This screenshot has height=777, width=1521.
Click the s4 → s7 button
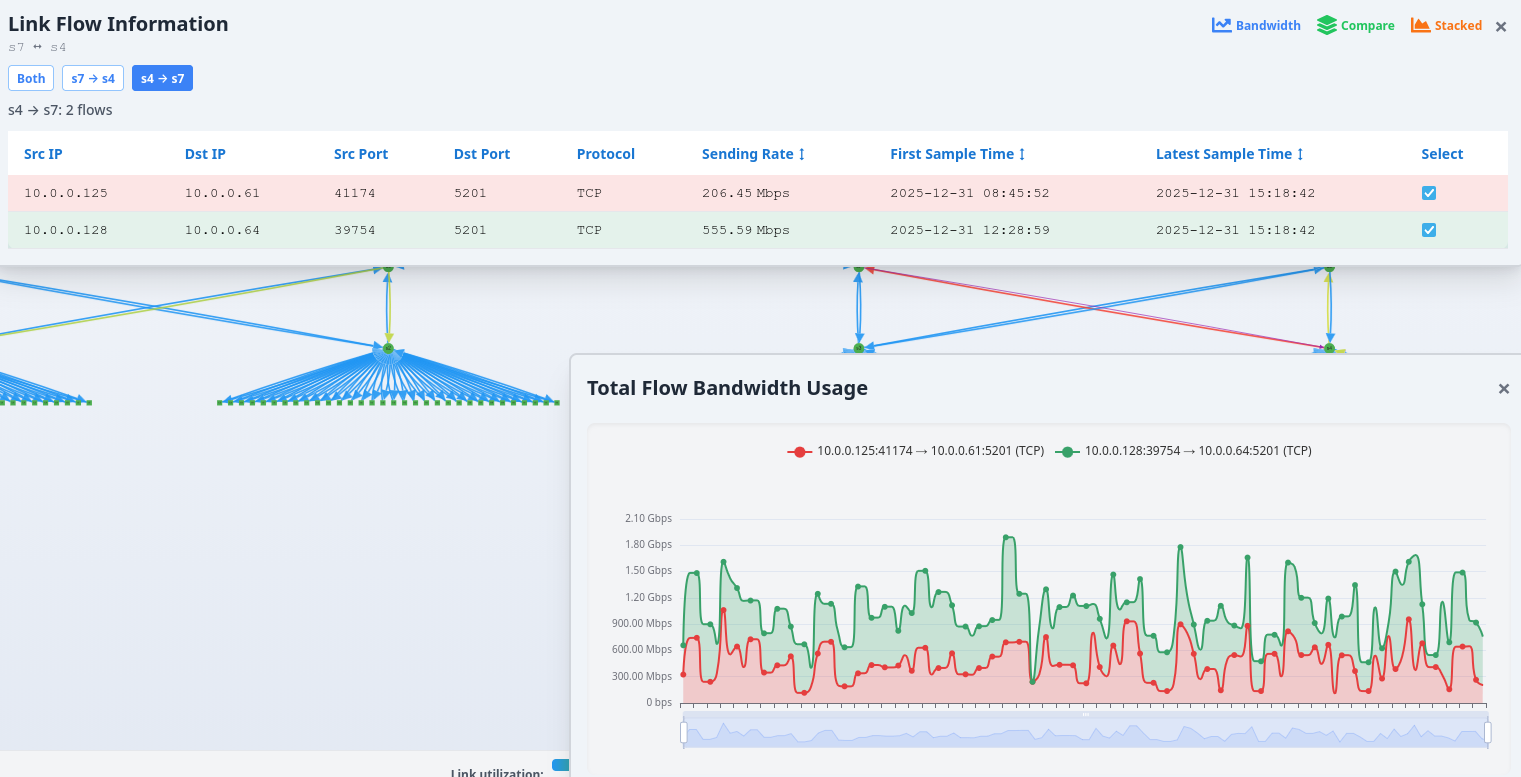pos(162,78)
